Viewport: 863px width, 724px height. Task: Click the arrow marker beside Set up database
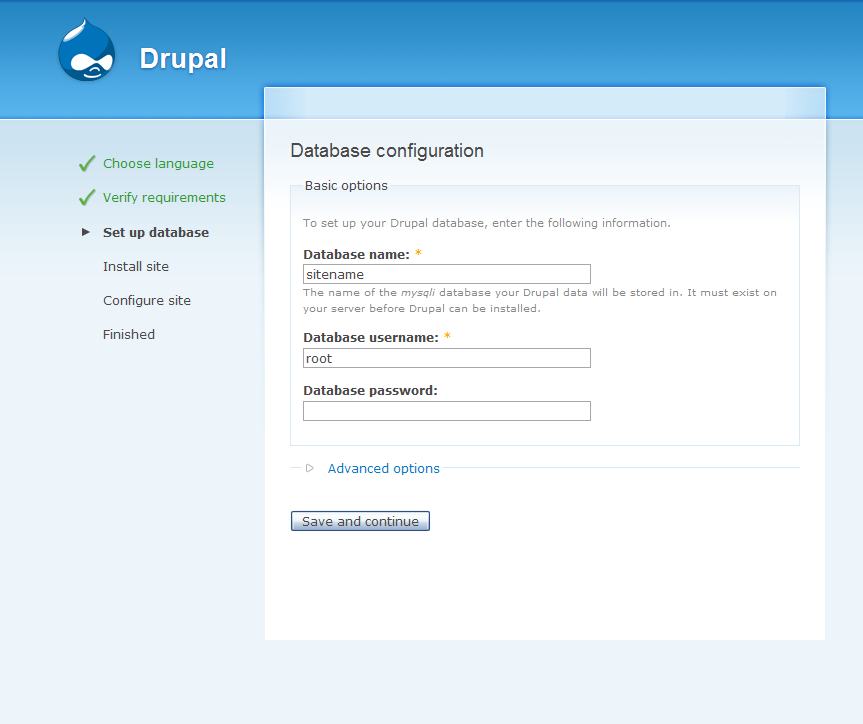pos(86,232)
